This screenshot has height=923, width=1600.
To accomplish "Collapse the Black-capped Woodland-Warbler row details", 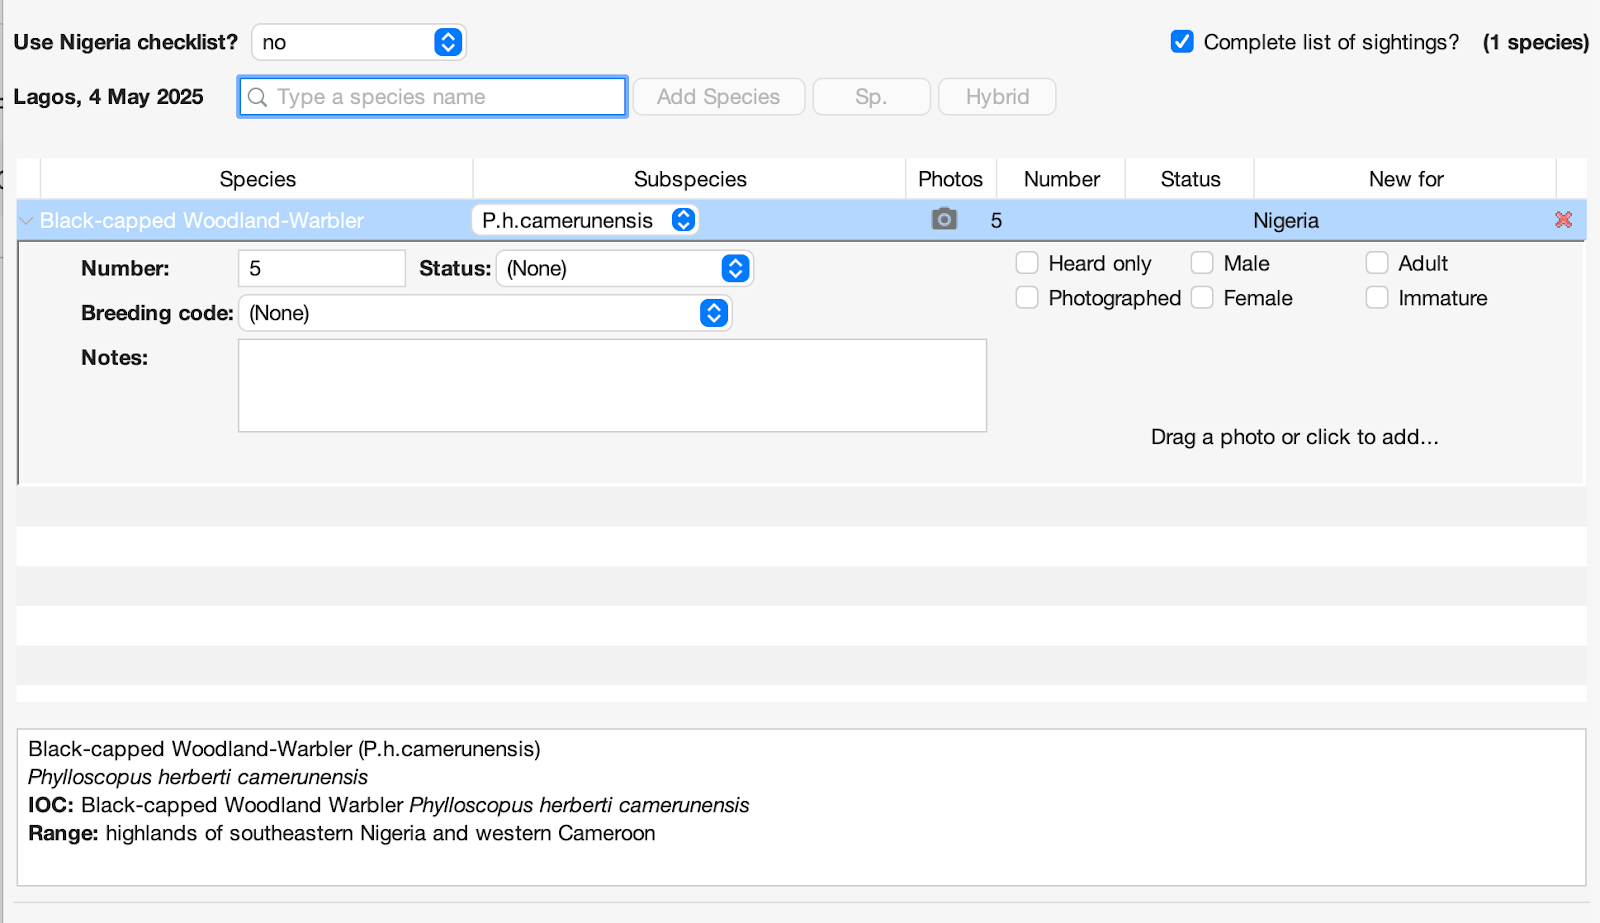I will tap(27, 221).
